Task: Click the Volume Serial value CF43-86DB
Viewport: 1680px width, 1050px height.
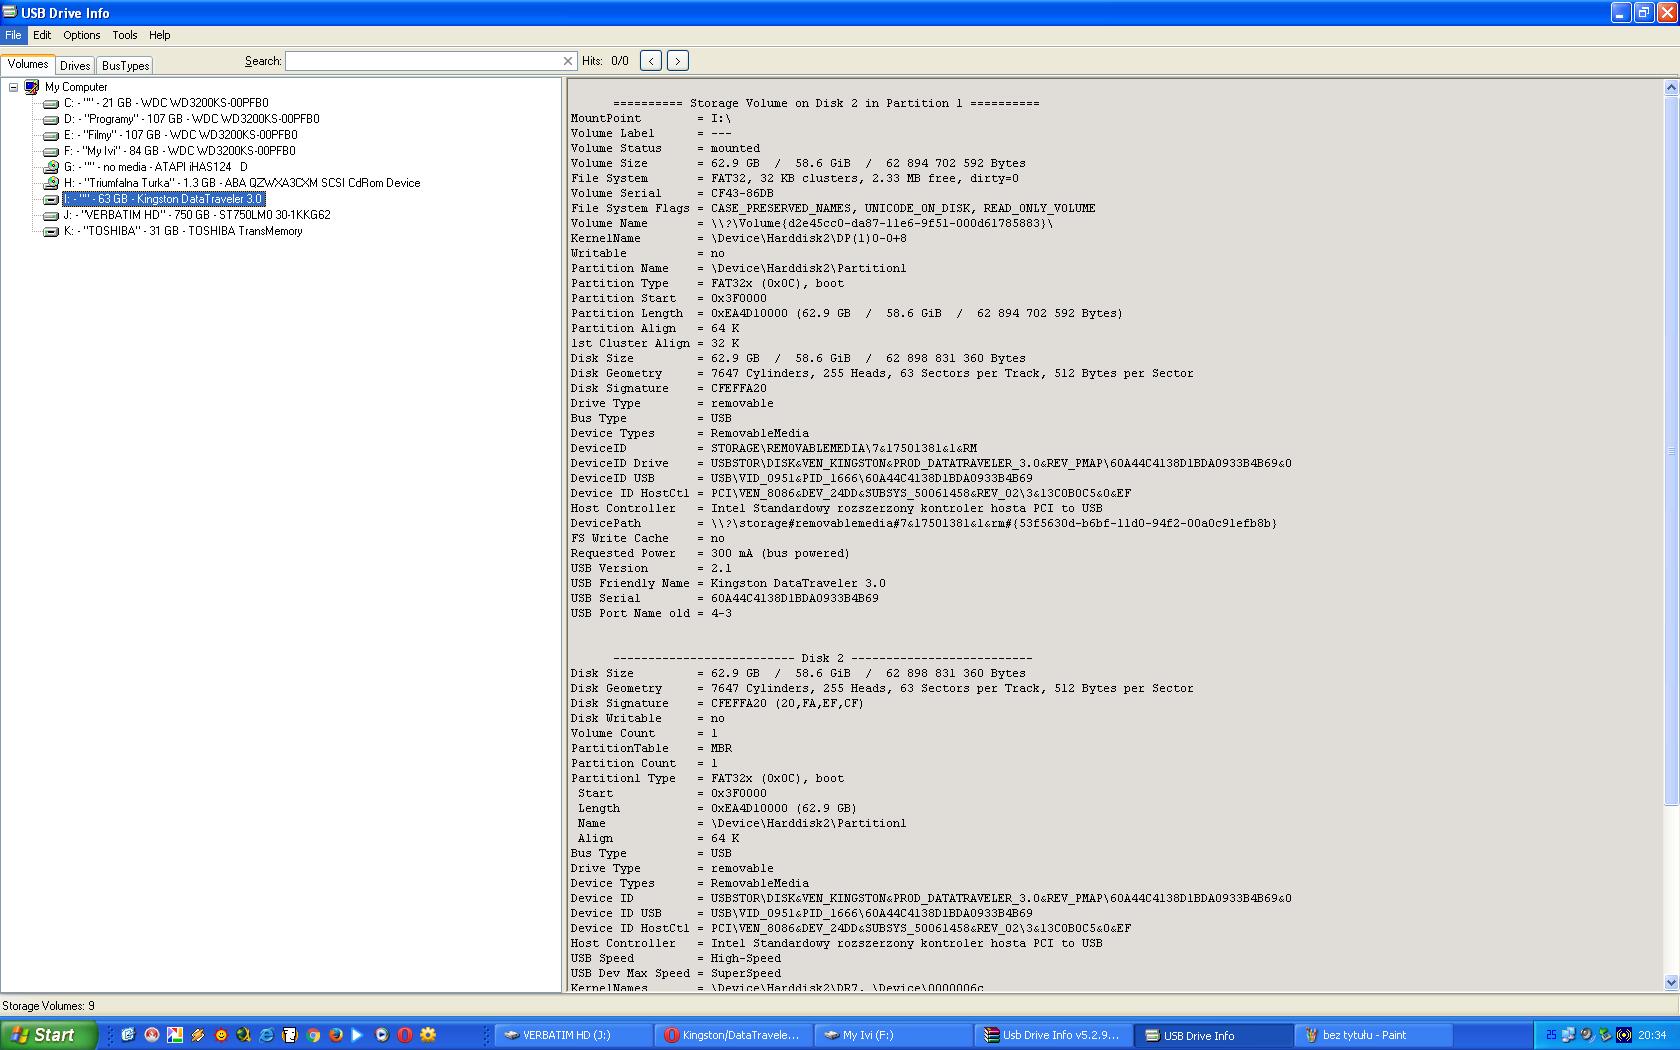Action: pos(742,193)
